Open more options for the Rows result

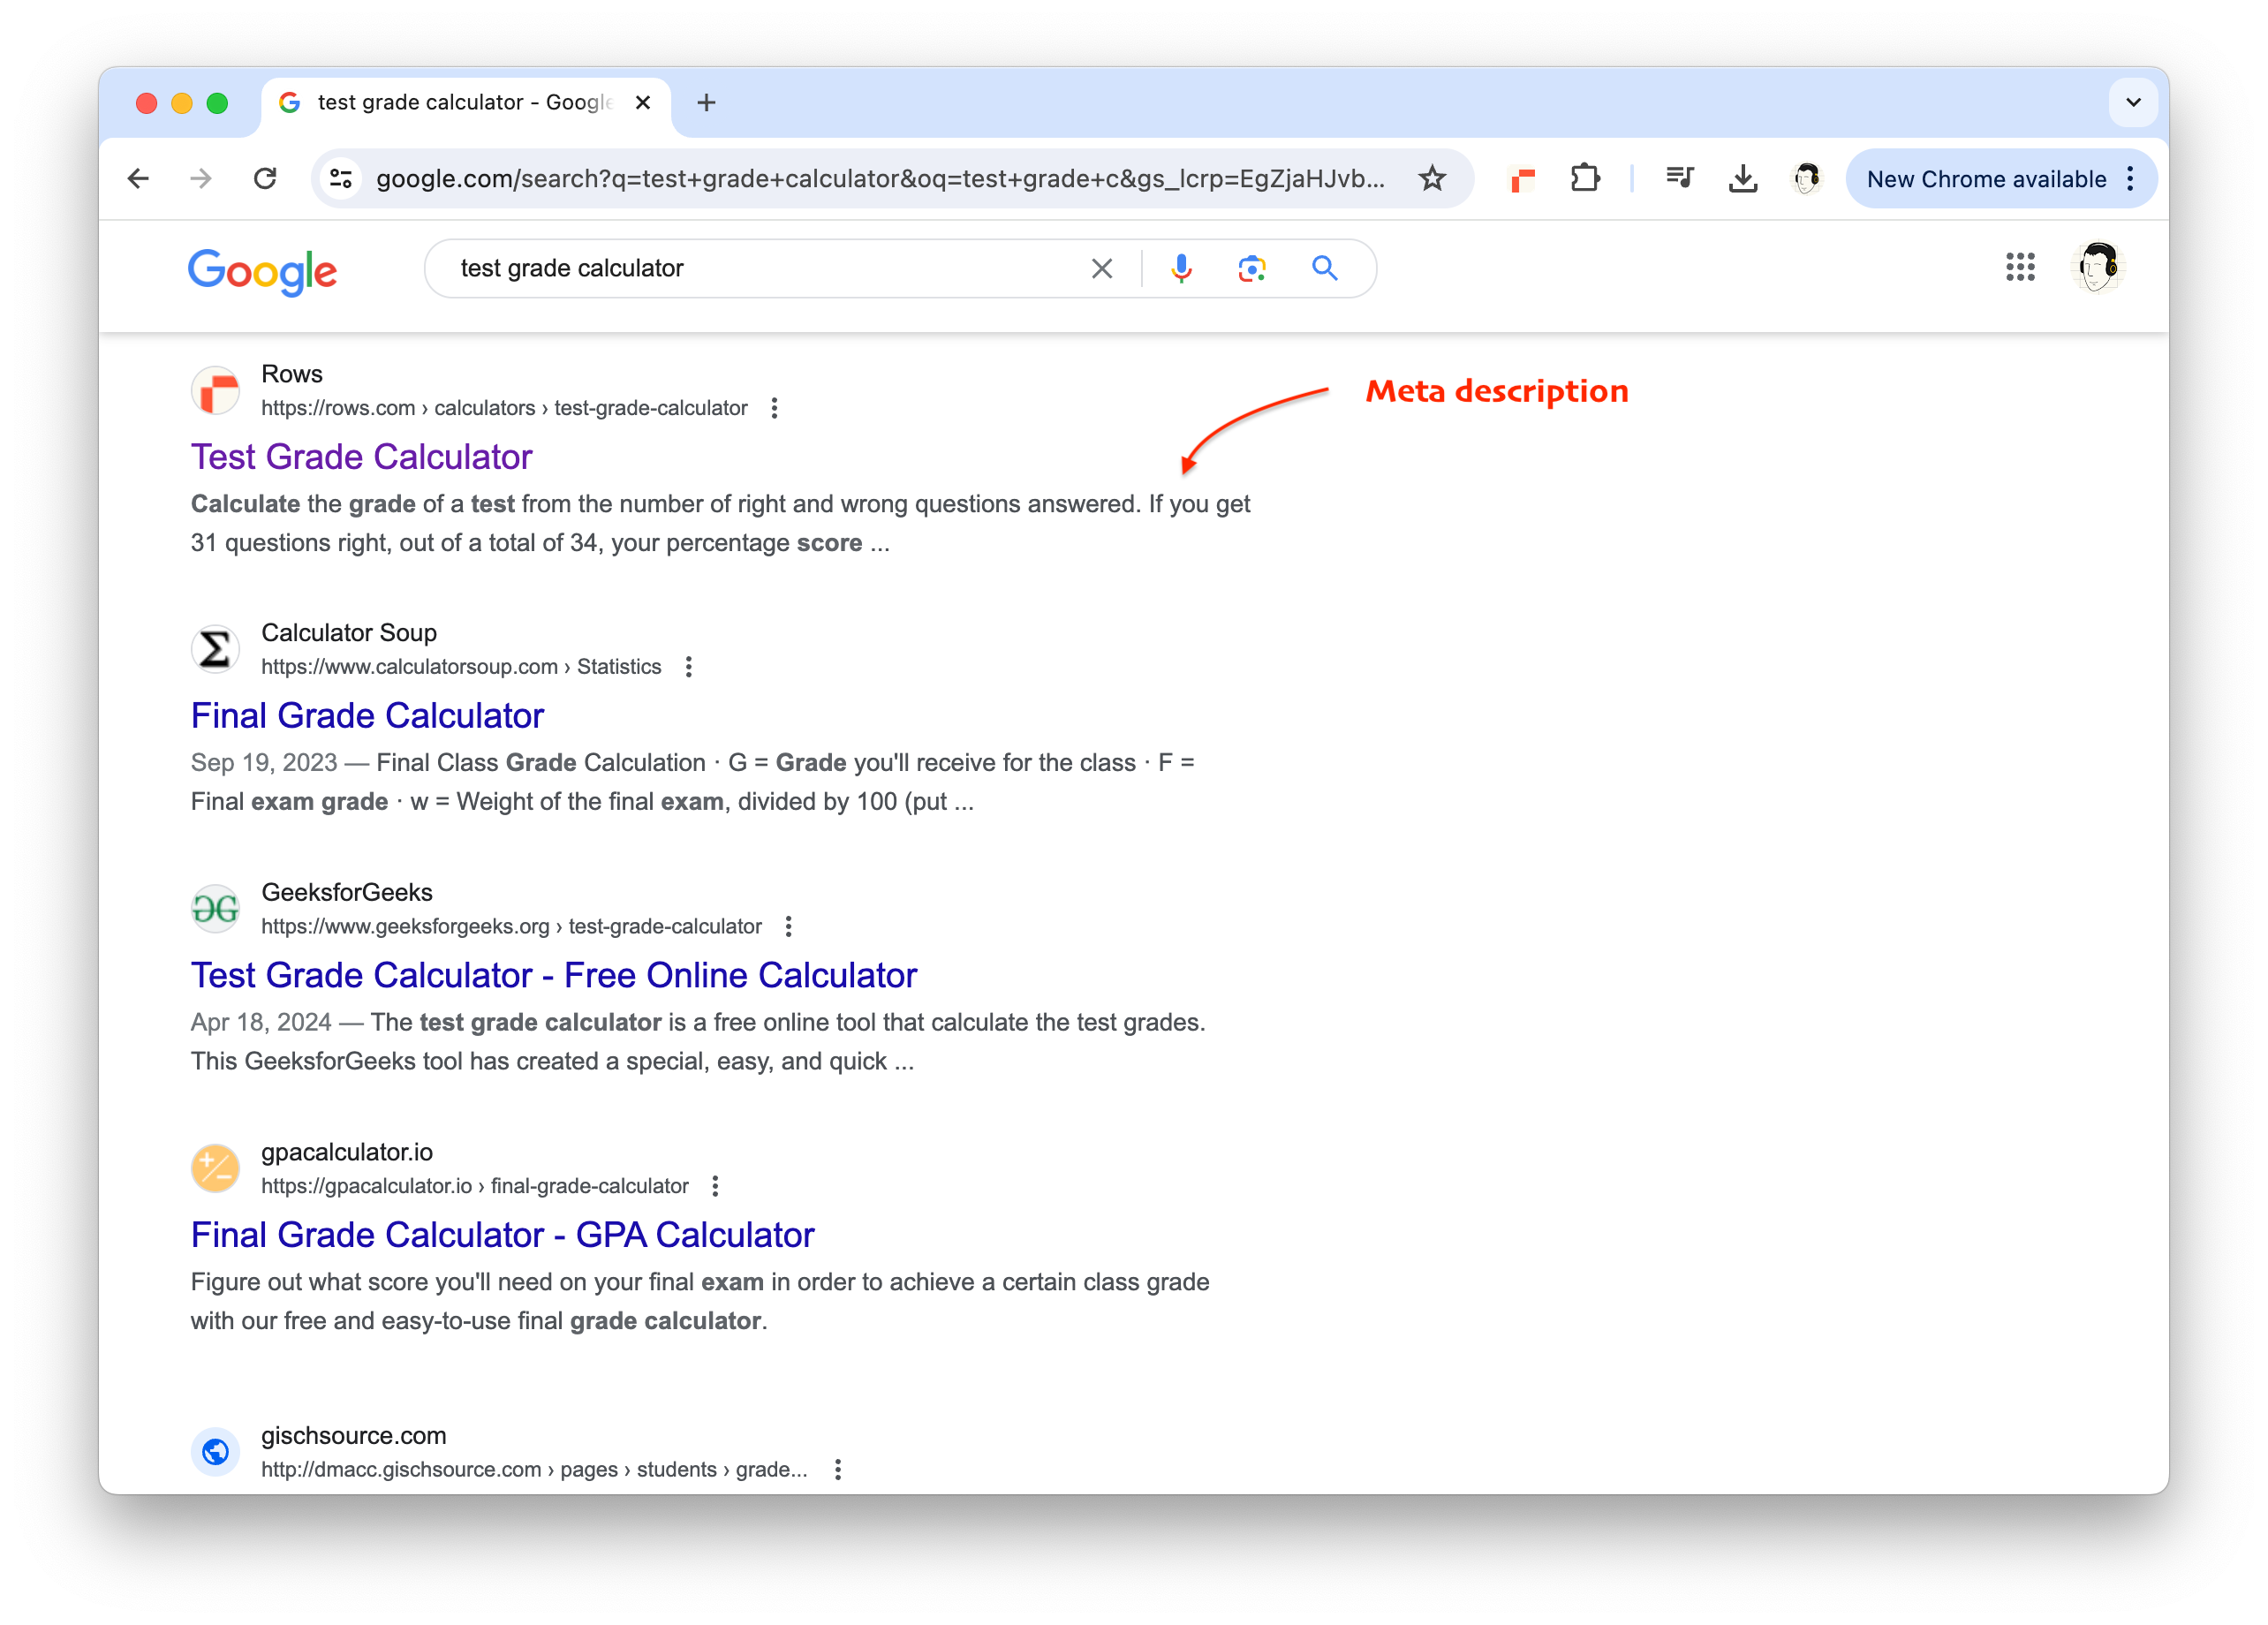pyautogui.click(x=774, y=408)
